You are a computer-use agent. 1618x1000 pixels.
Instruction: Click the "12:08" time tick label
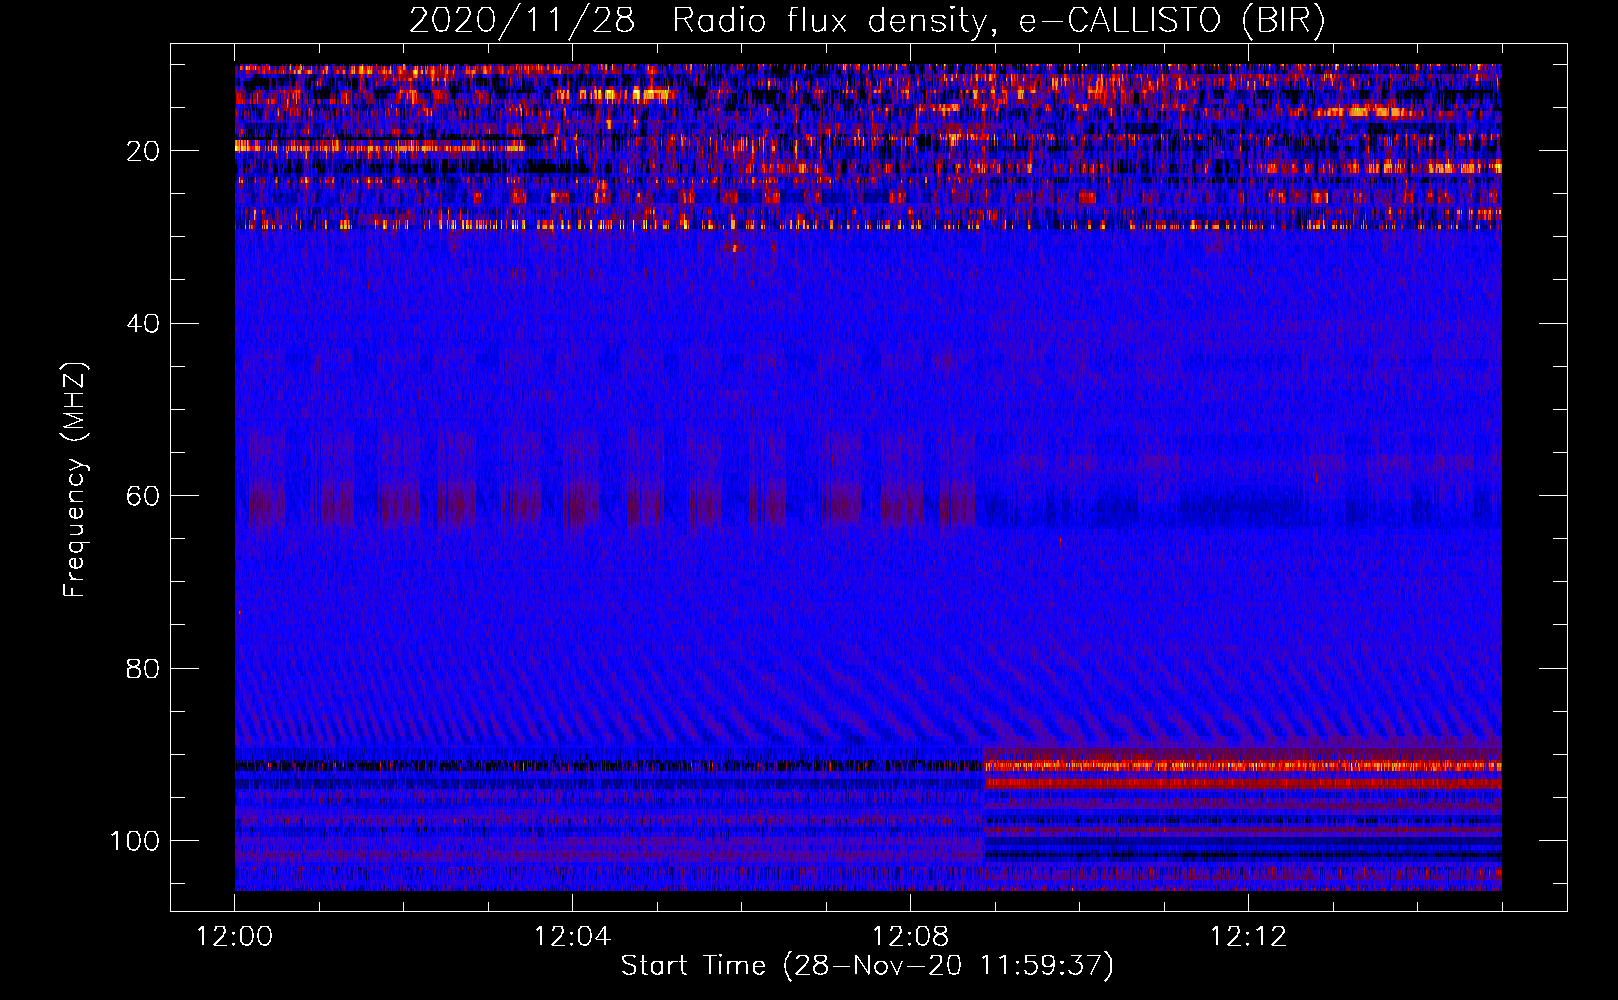coord(910,937)
